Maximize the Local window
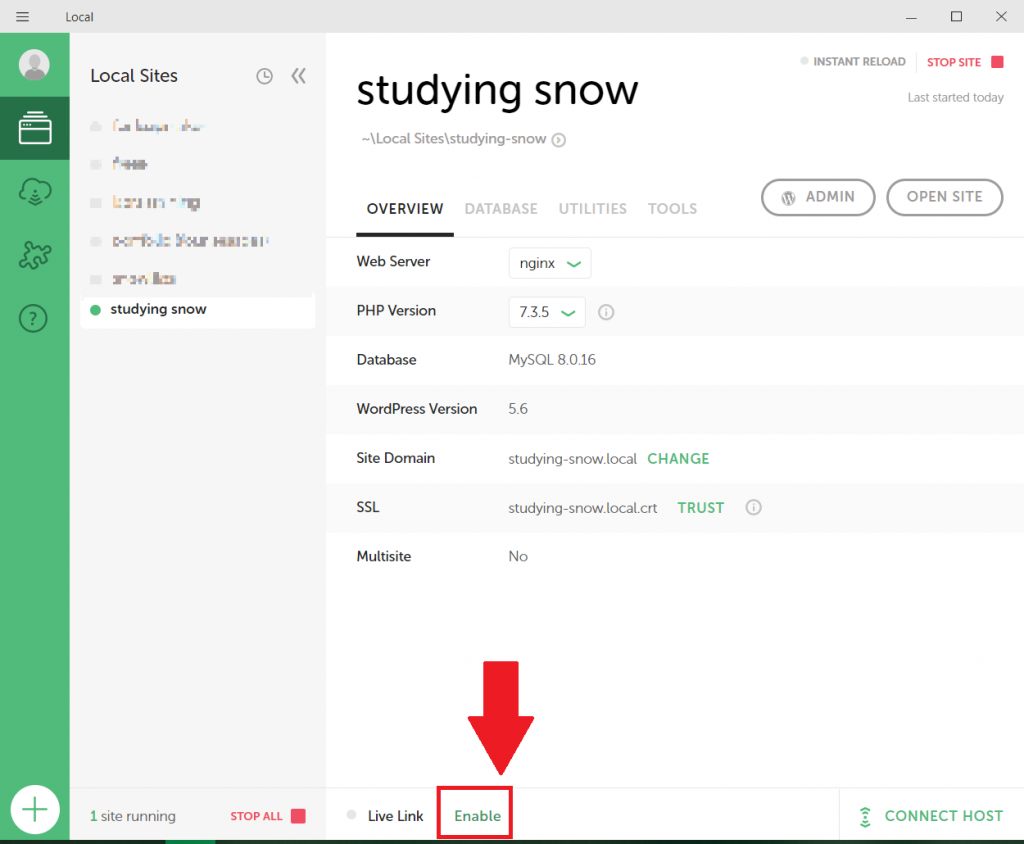Image resolution: width=1024 pixels, height=844 pixels. point(956,16)
